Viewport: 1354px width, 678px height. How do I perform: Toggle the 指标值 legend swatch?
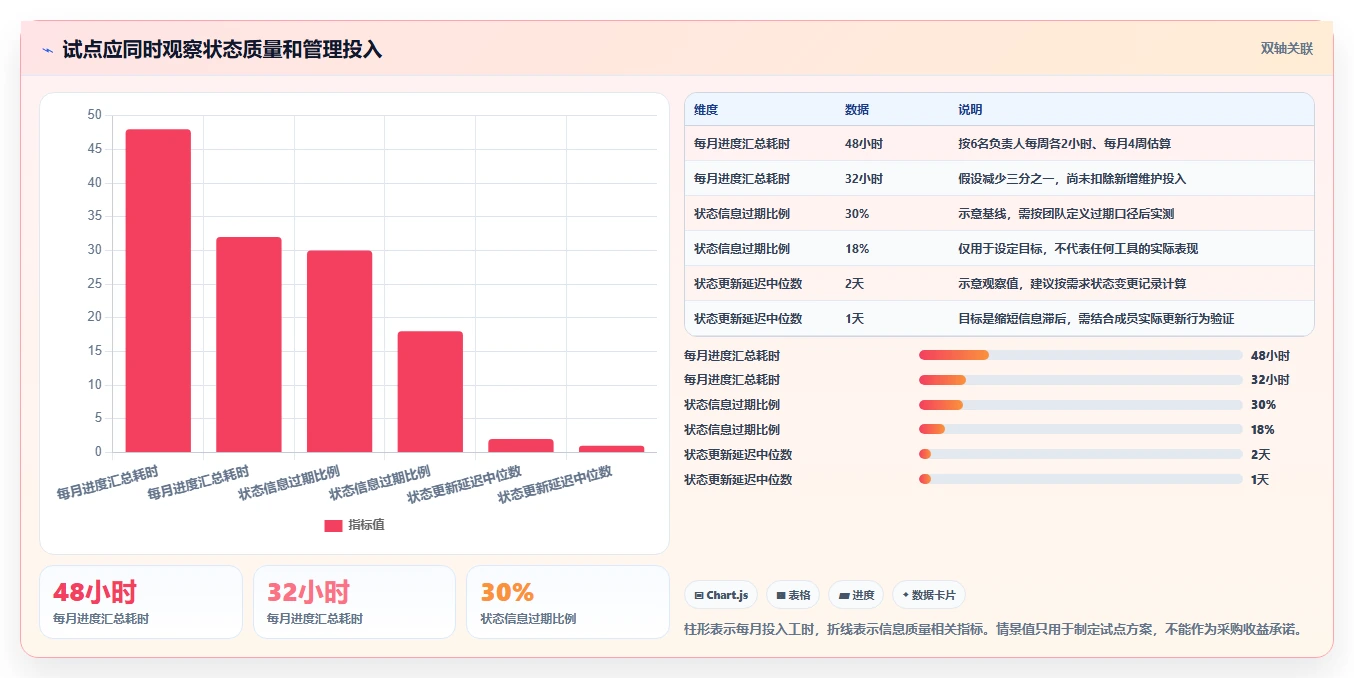333,525
